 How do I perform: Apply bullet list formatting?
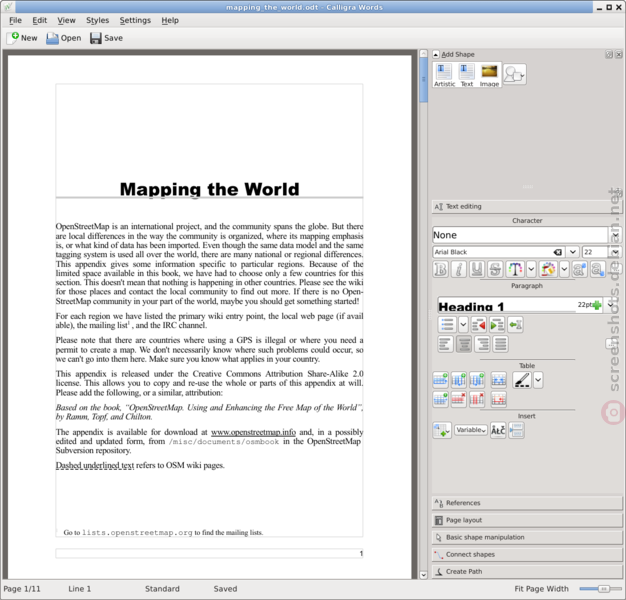[447, 325]
